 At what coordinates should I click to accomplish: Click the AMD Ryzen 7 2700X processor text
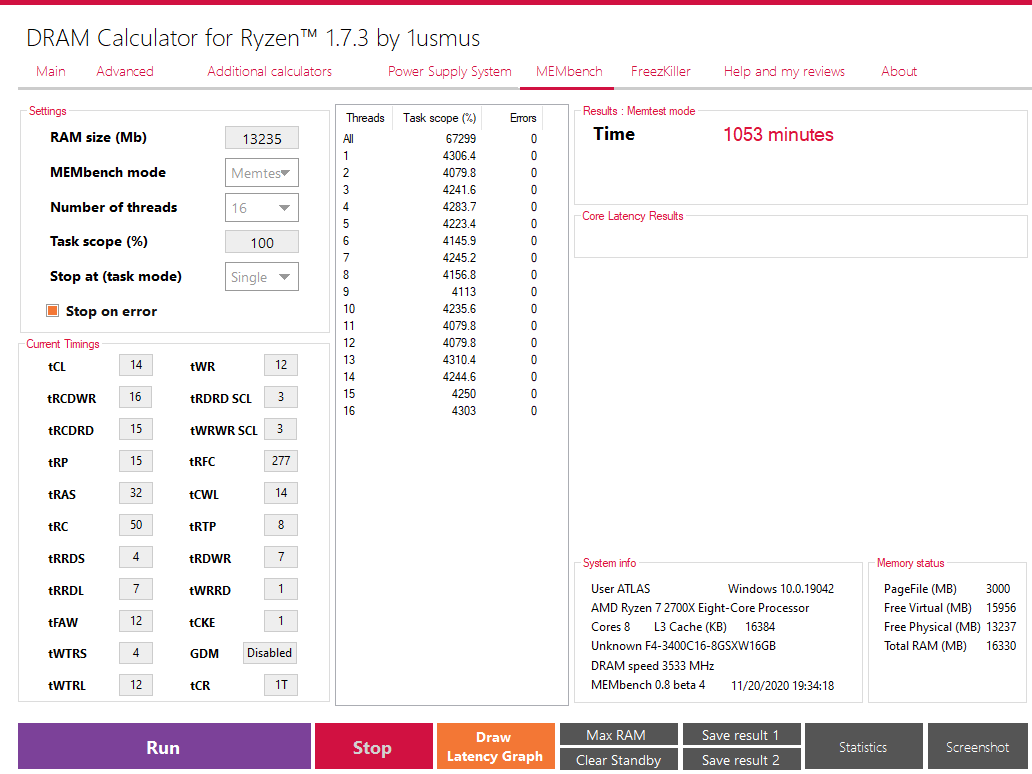coord(700,608)
